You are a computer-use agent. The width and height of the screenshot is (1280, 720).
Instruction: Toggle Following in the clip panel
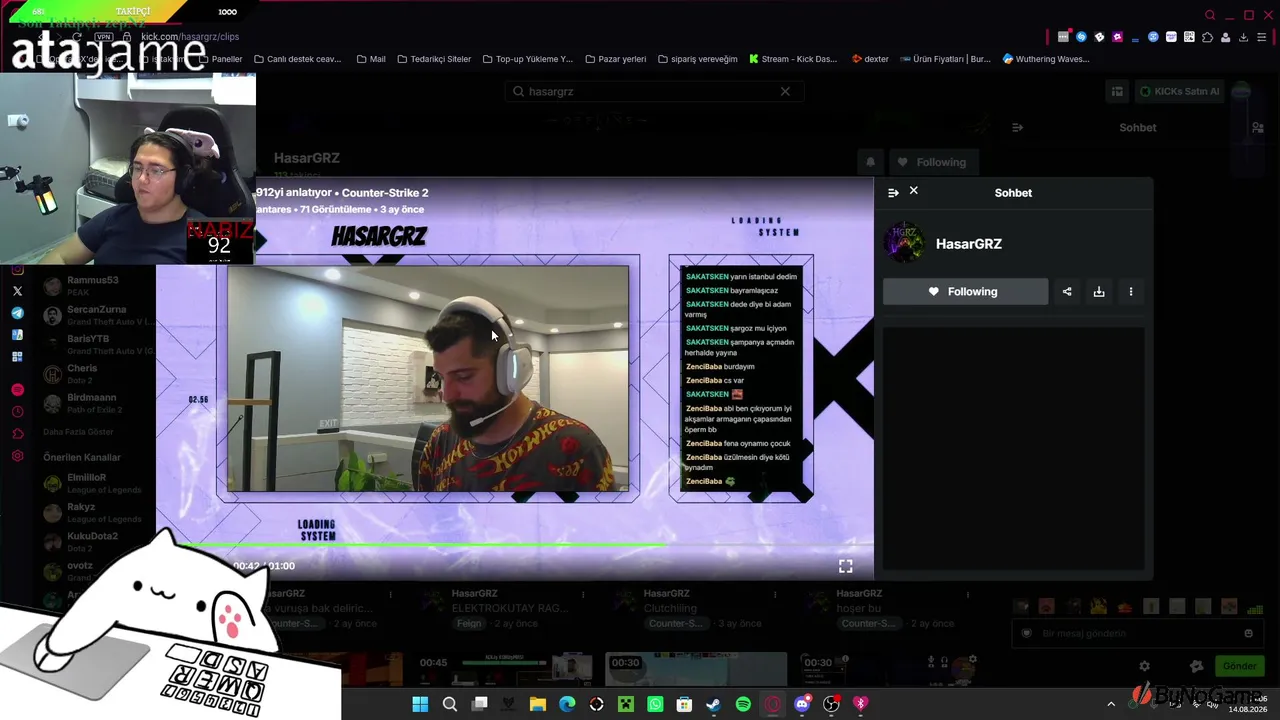tap(965, 292)
